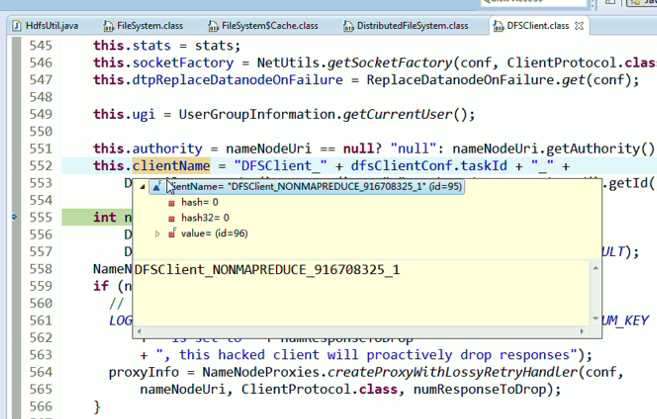Click createProxyWithLossyRetryHandler in line 564
Screen dimensions: 657x419
pos(452,372)
